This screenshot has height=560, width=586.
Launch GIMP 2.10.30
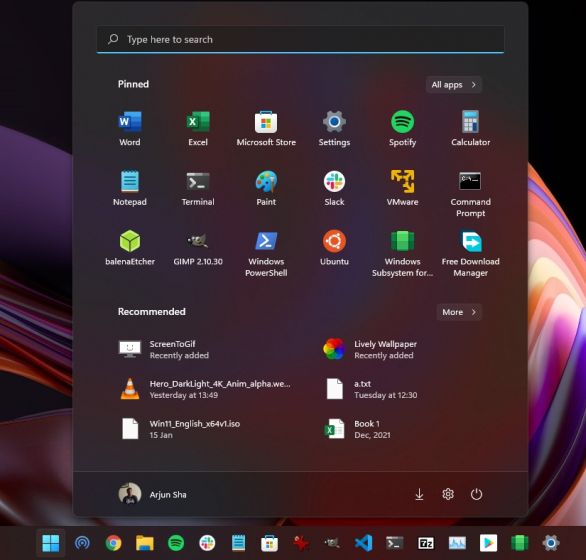[x=198, y=248]
